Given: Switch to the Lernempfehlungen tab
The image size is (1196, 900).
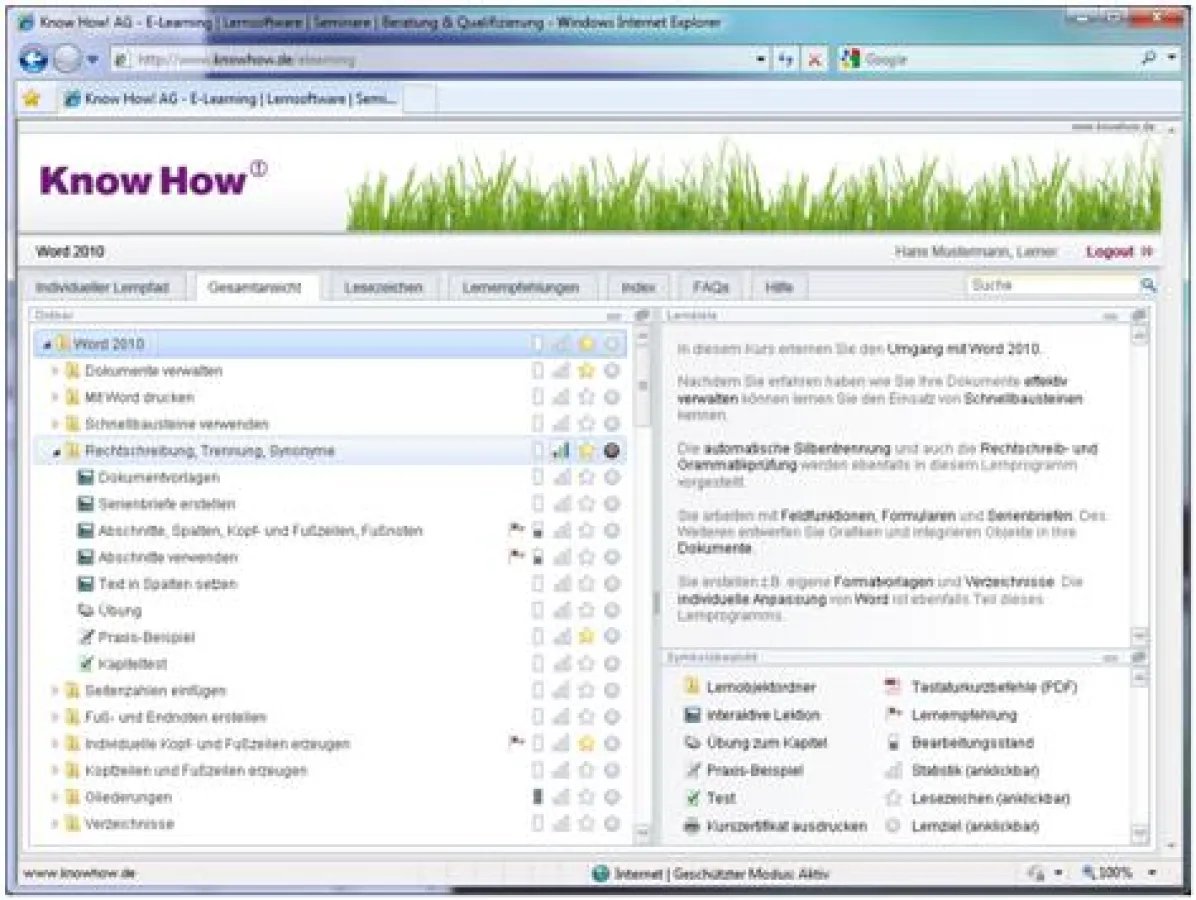Looking at the screenshot, I should (521, 286).
